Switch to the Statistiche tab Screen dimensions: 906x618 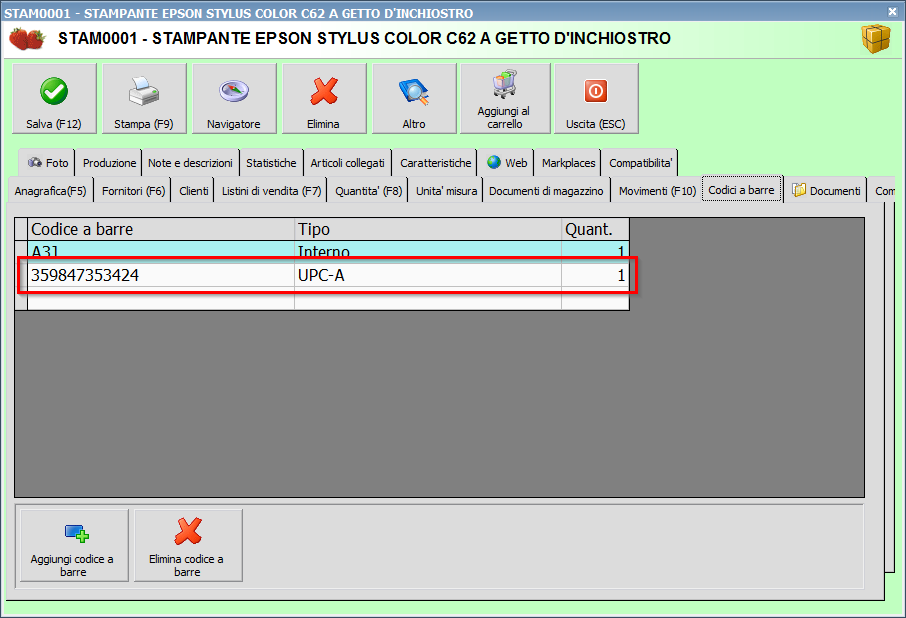[271, 163]
